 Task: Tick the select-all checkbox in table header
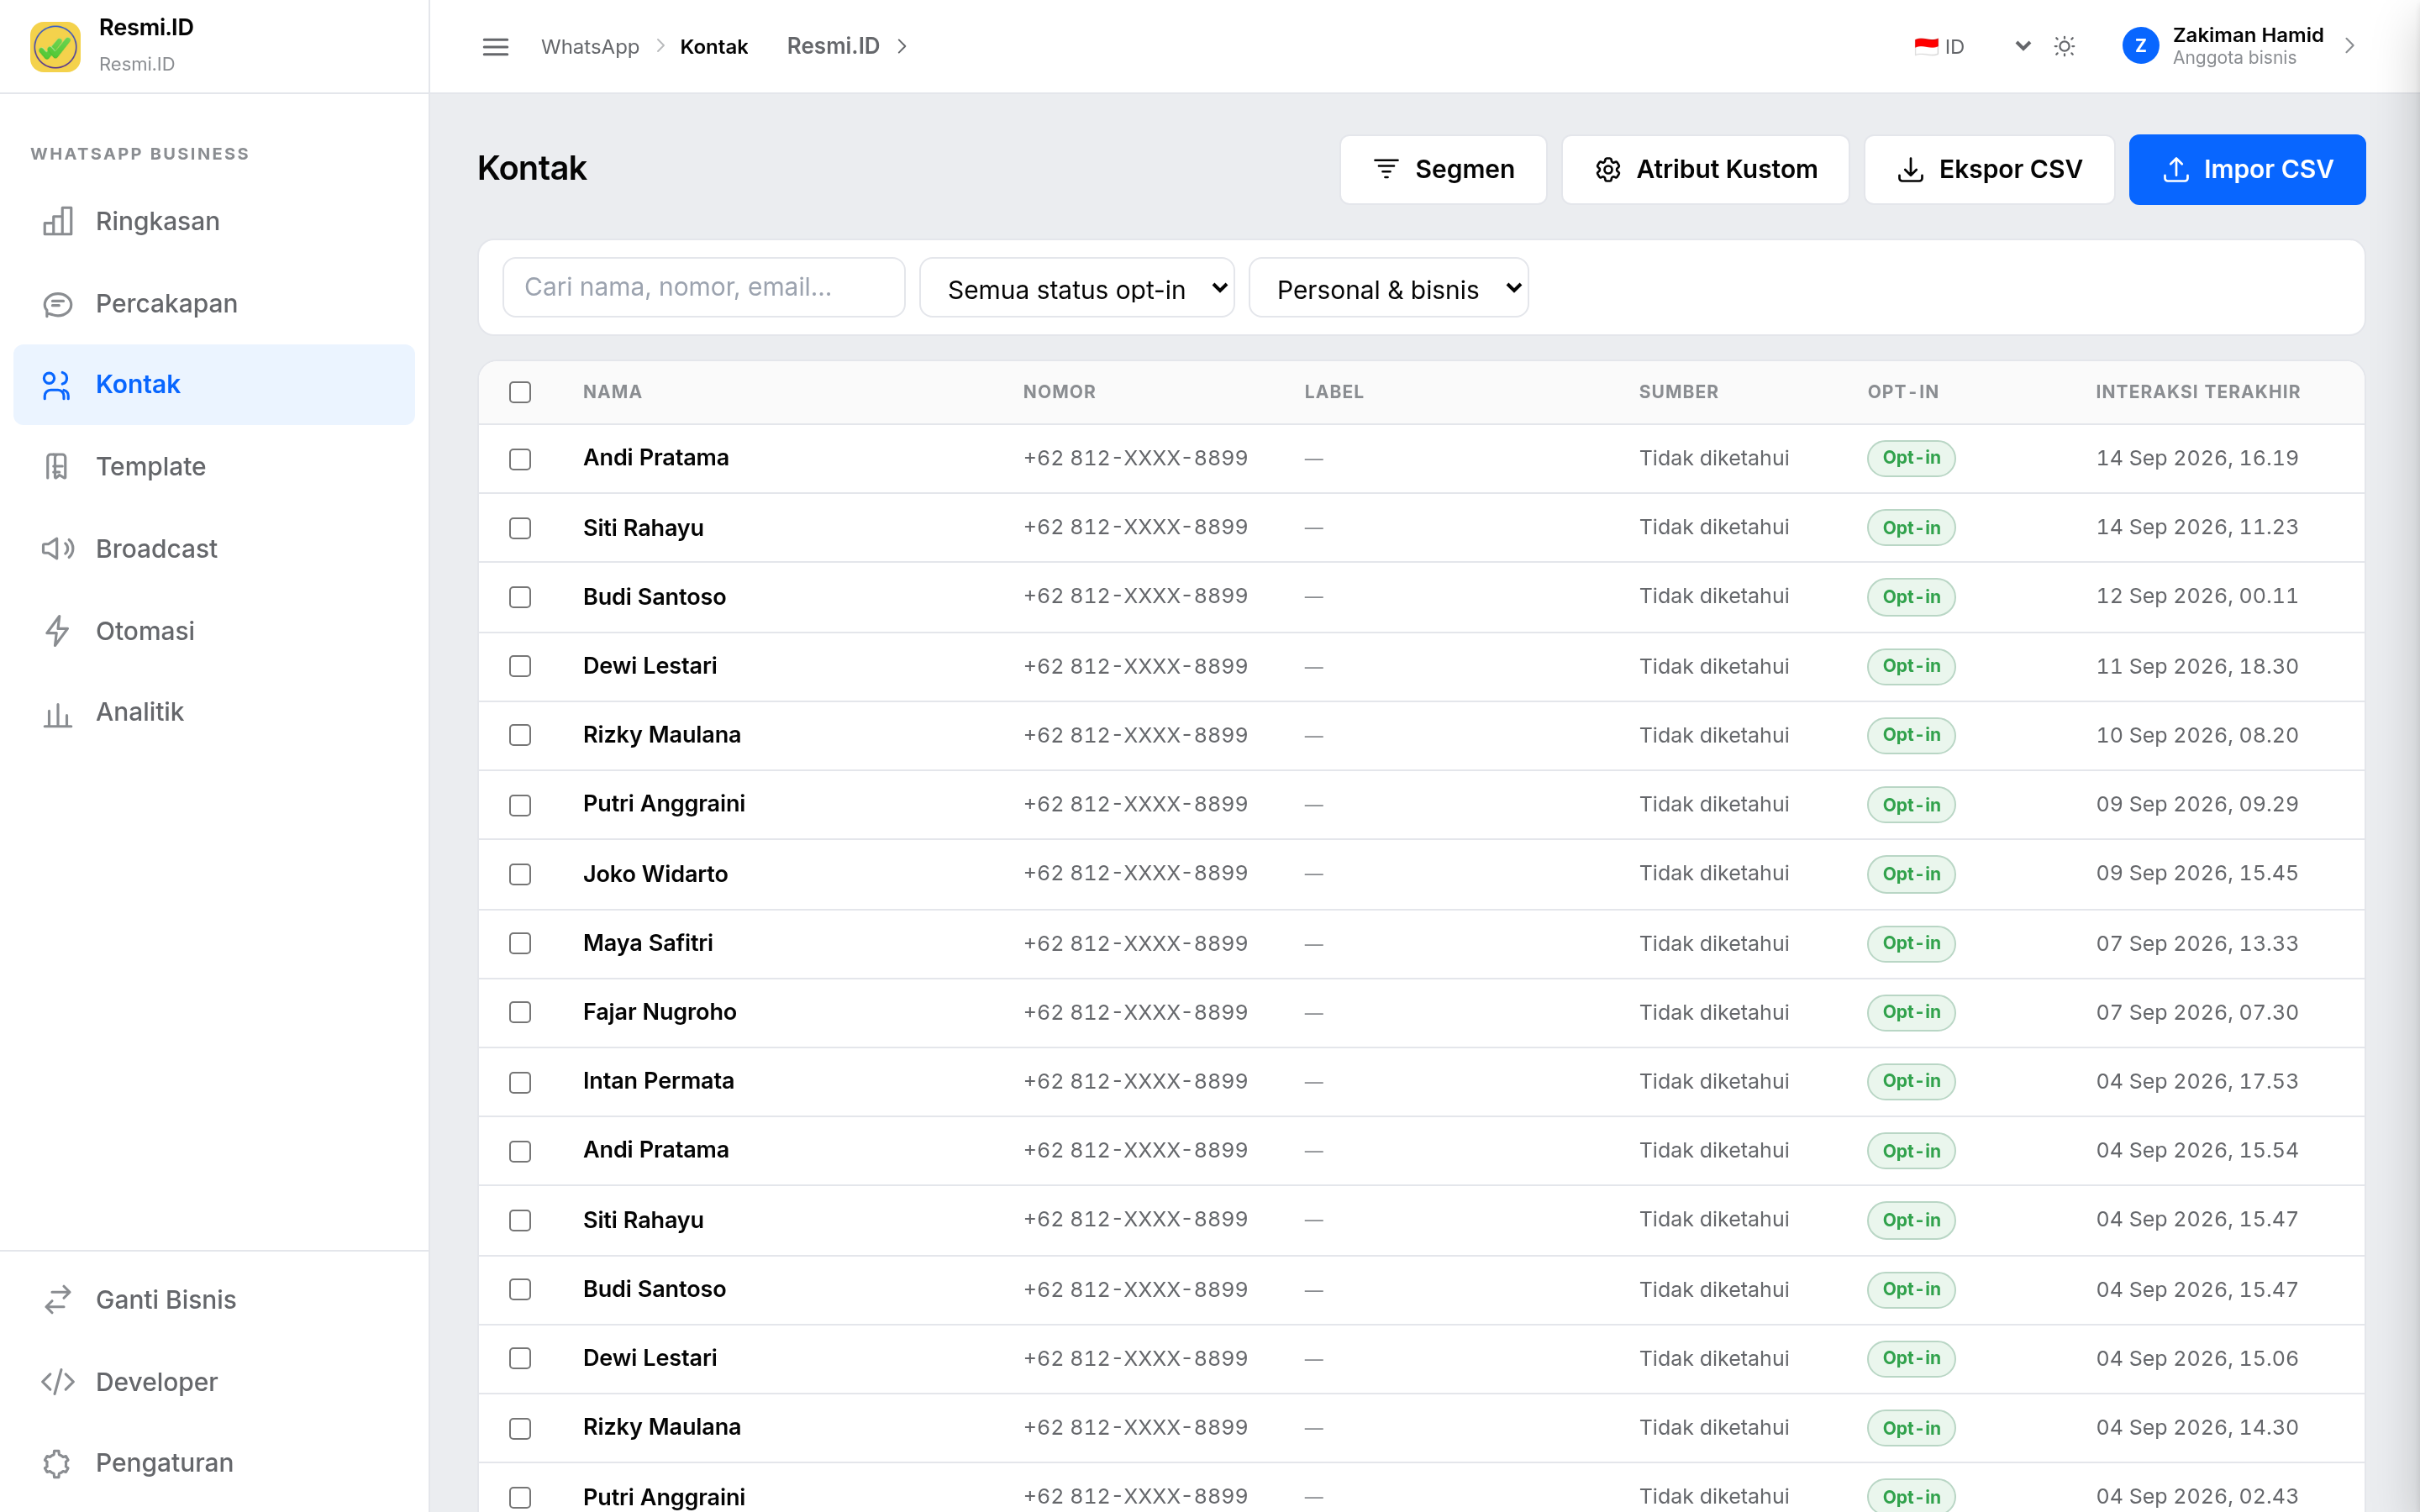[x=520, y=392]
